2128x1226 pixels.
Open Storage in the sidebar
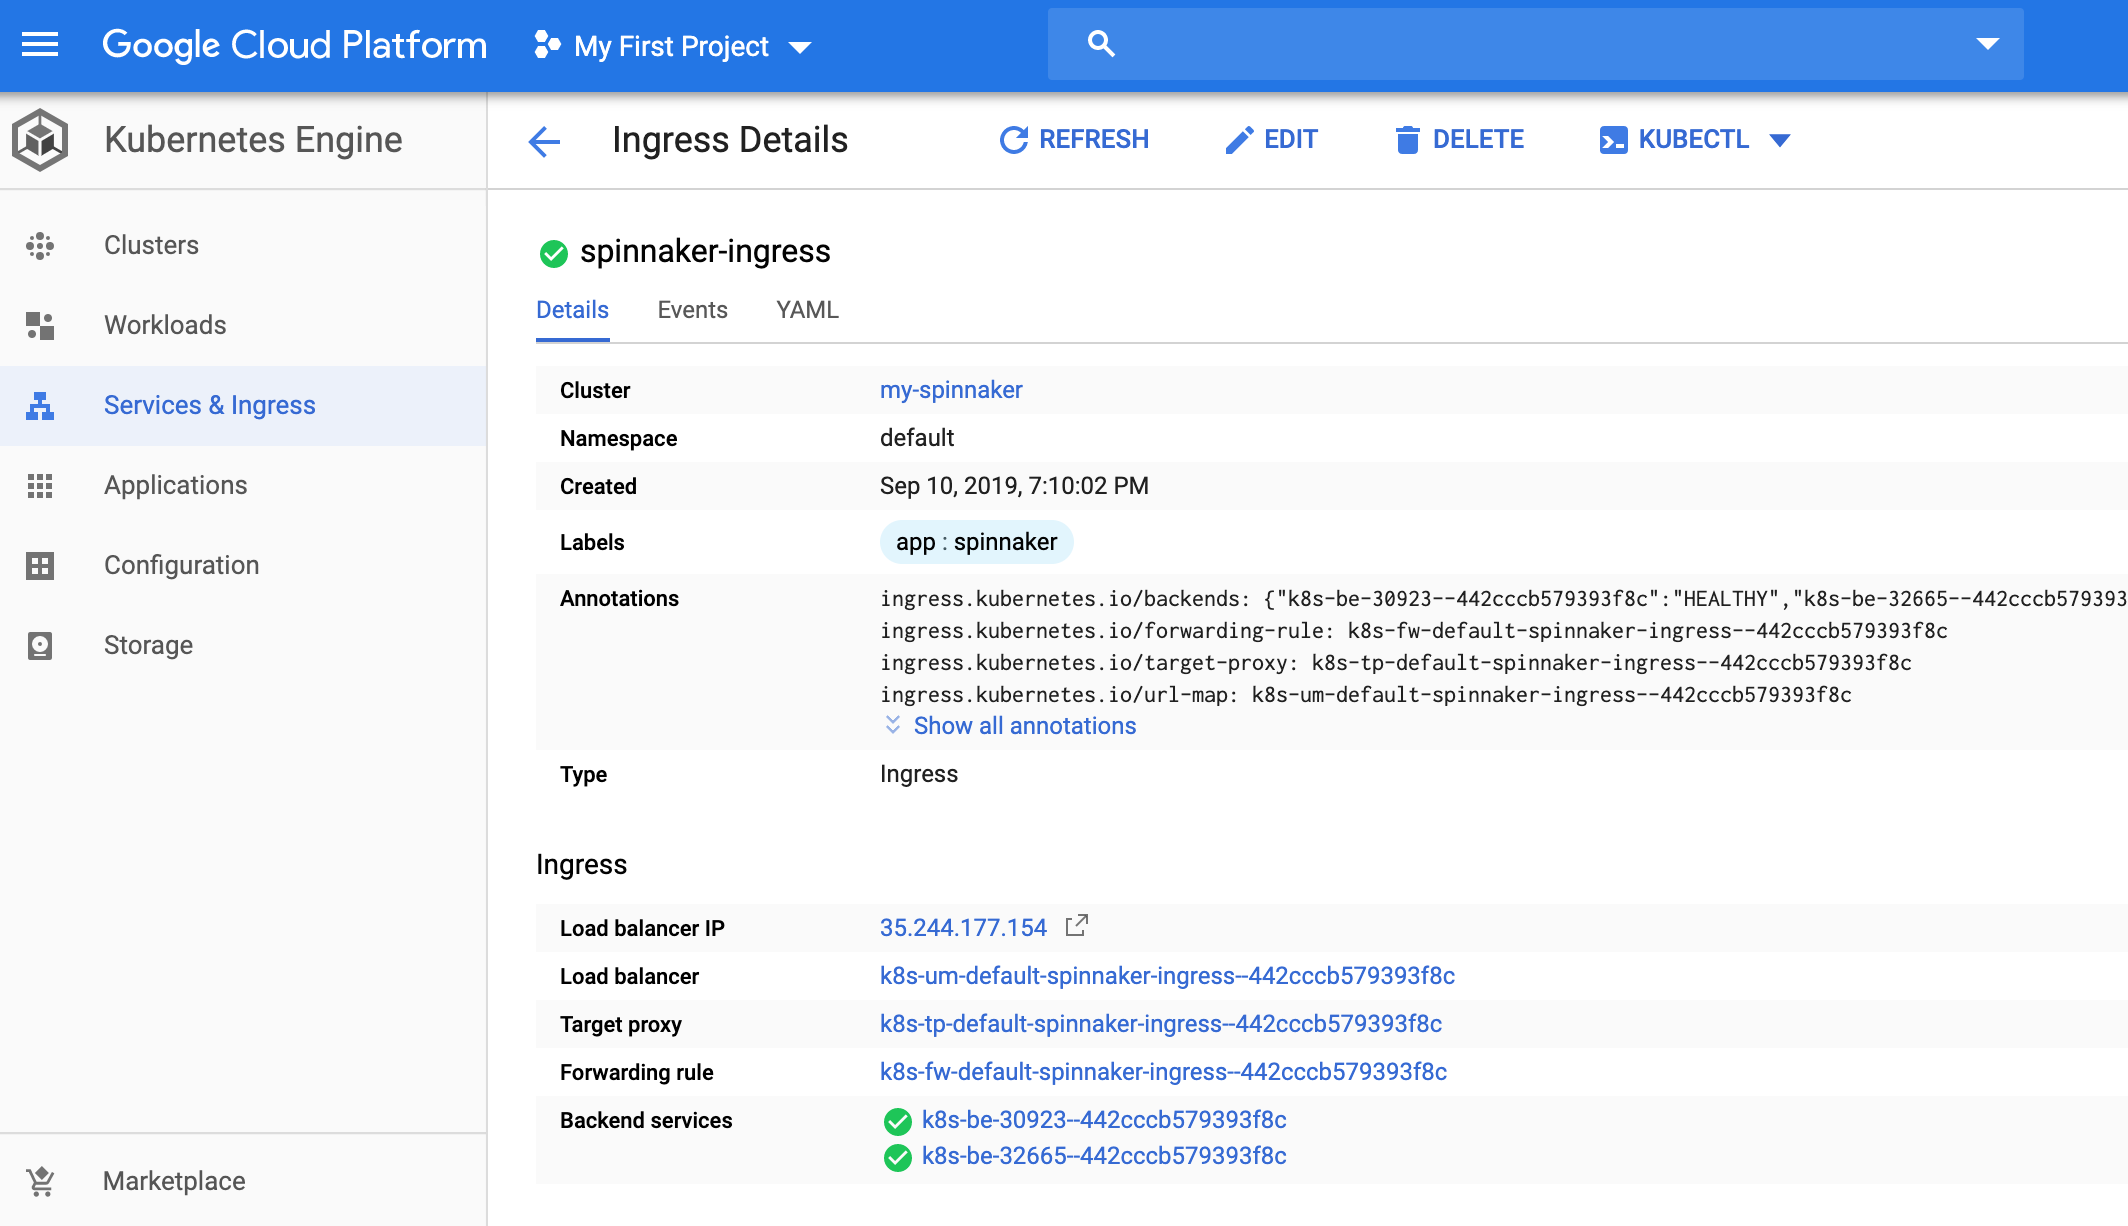pos(148,646)
